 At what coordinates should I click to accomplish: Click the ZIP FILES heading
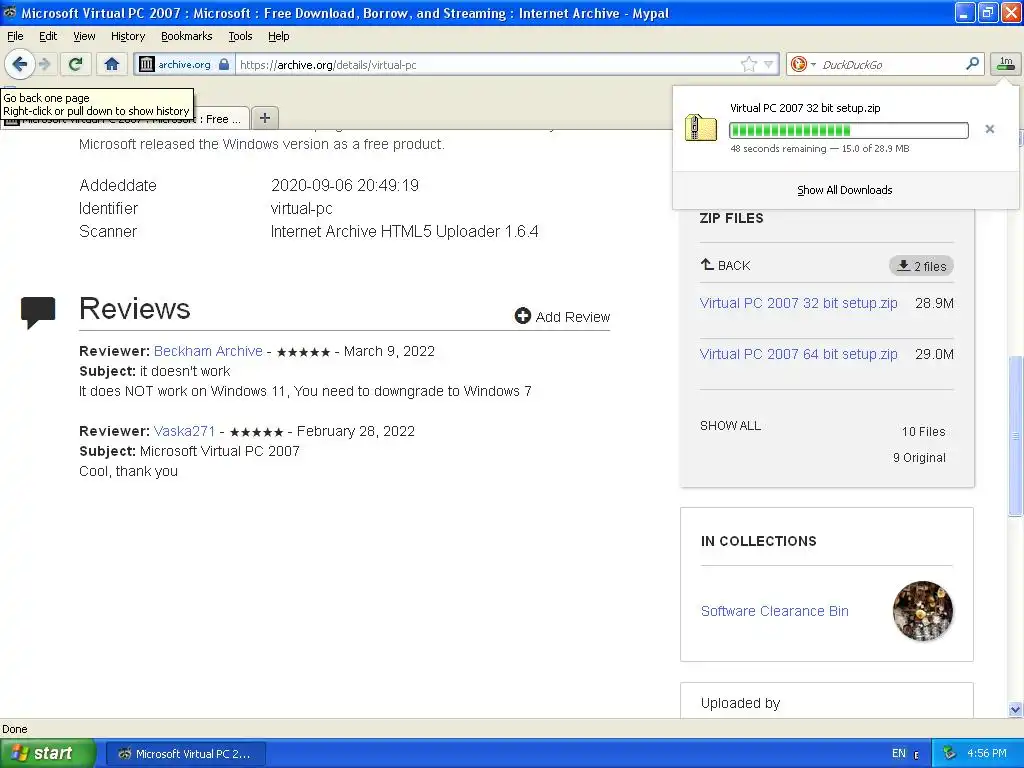[731, 218]
